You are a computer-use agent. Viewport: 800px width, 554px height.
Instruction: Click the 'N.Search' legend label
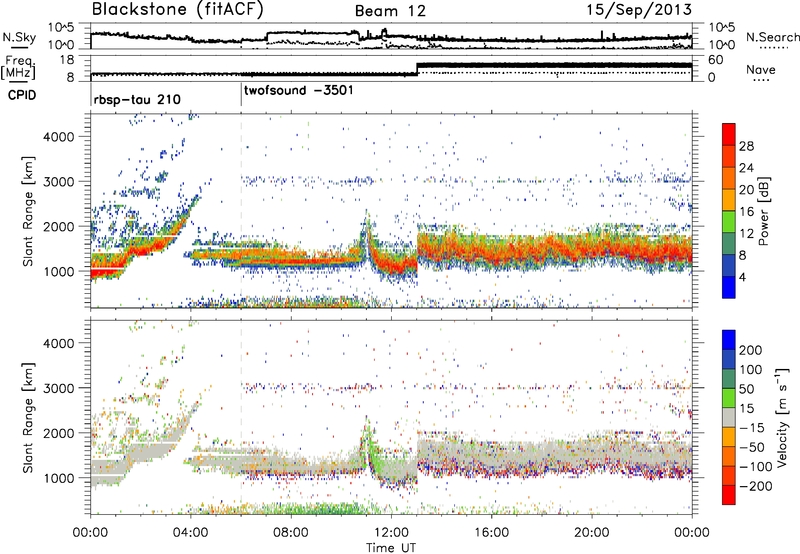[x=772, y=37]
